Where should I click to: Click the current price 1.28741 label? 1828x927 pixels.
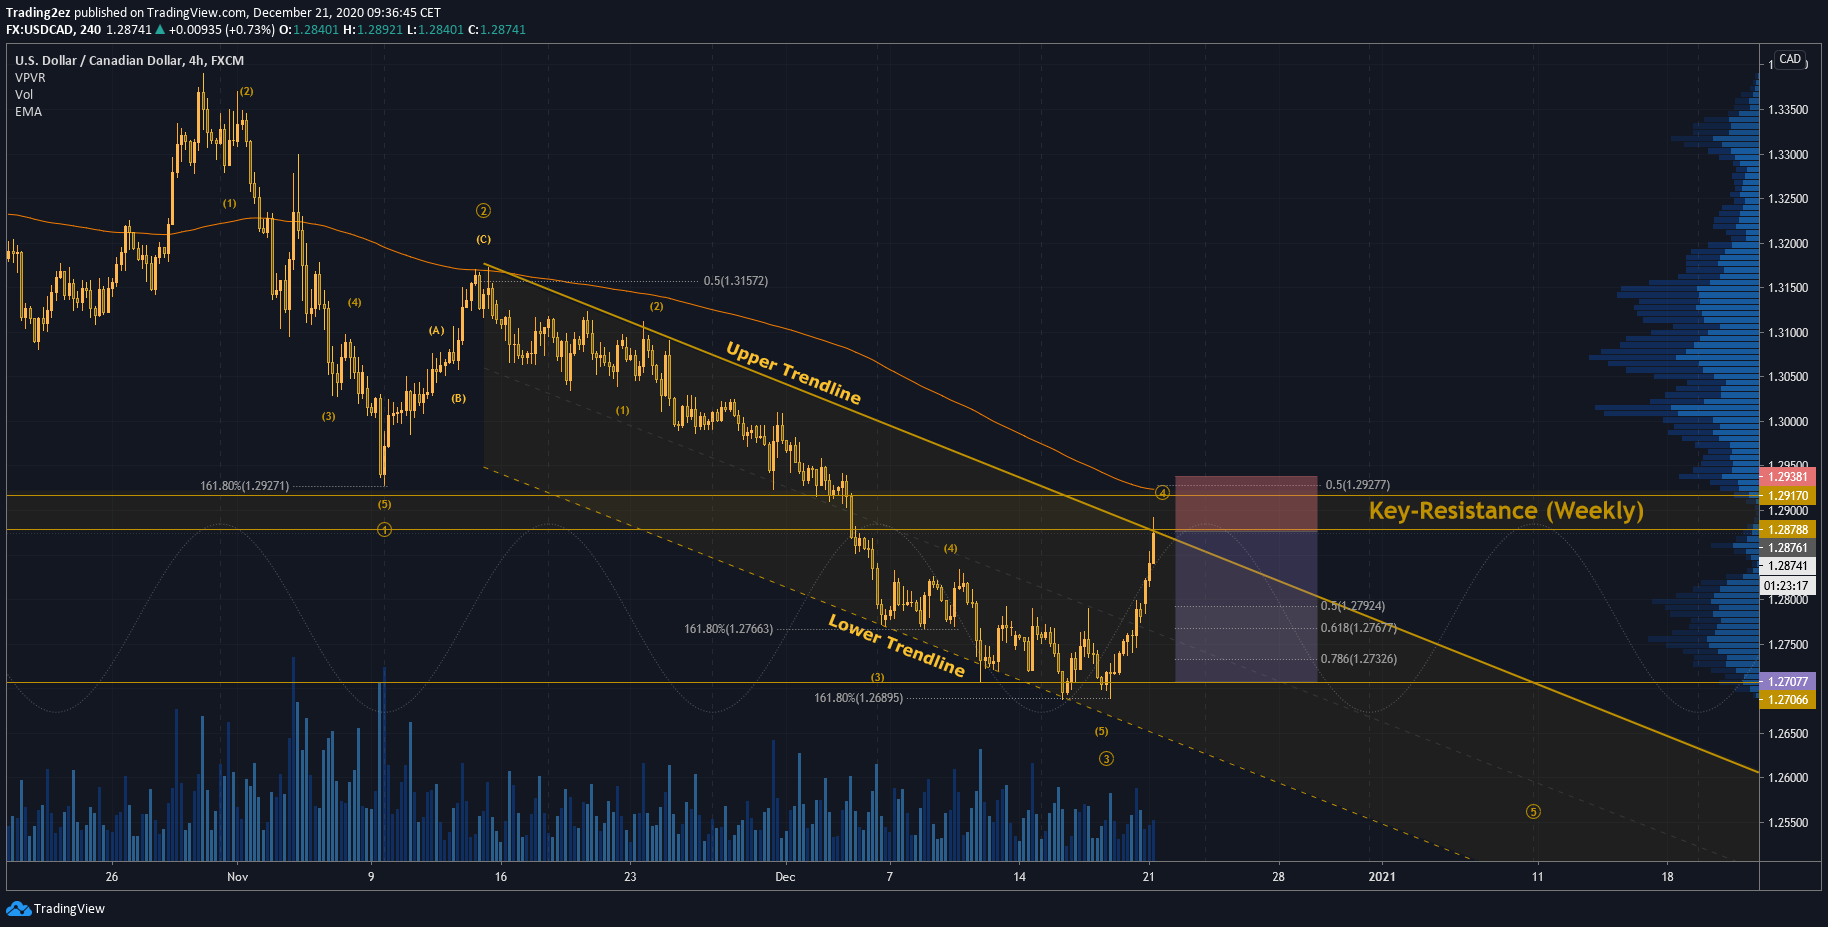click(x=1787, y=566)
